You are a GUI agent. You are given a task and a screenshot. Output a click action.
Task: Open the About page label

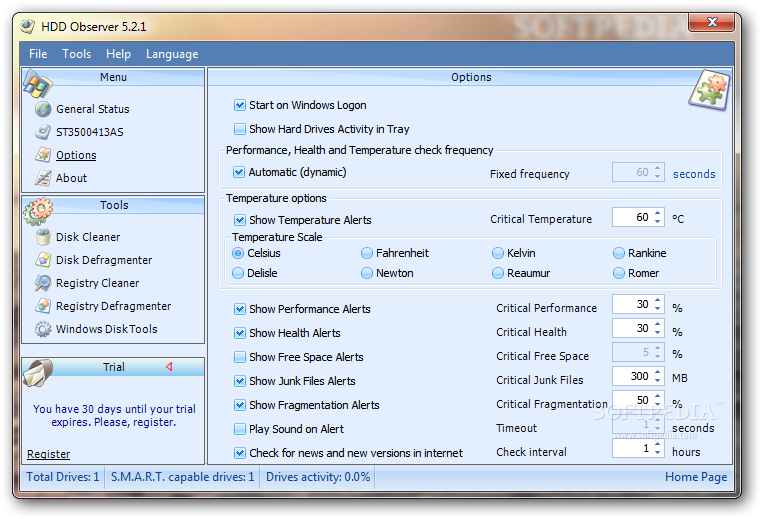[71, 178]
